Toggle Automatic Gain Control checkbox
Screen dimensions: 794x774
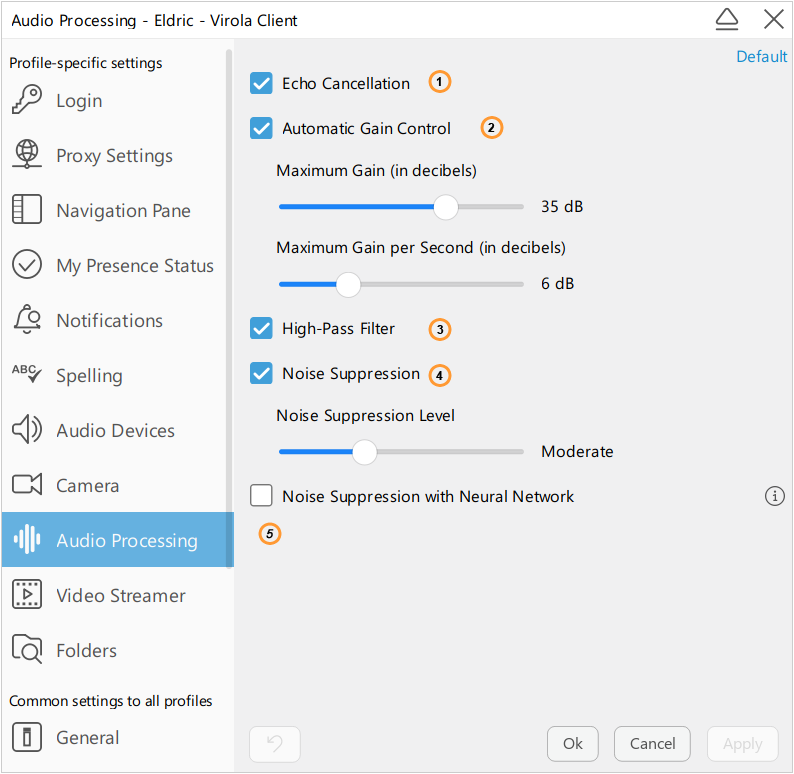click(261, 128)
